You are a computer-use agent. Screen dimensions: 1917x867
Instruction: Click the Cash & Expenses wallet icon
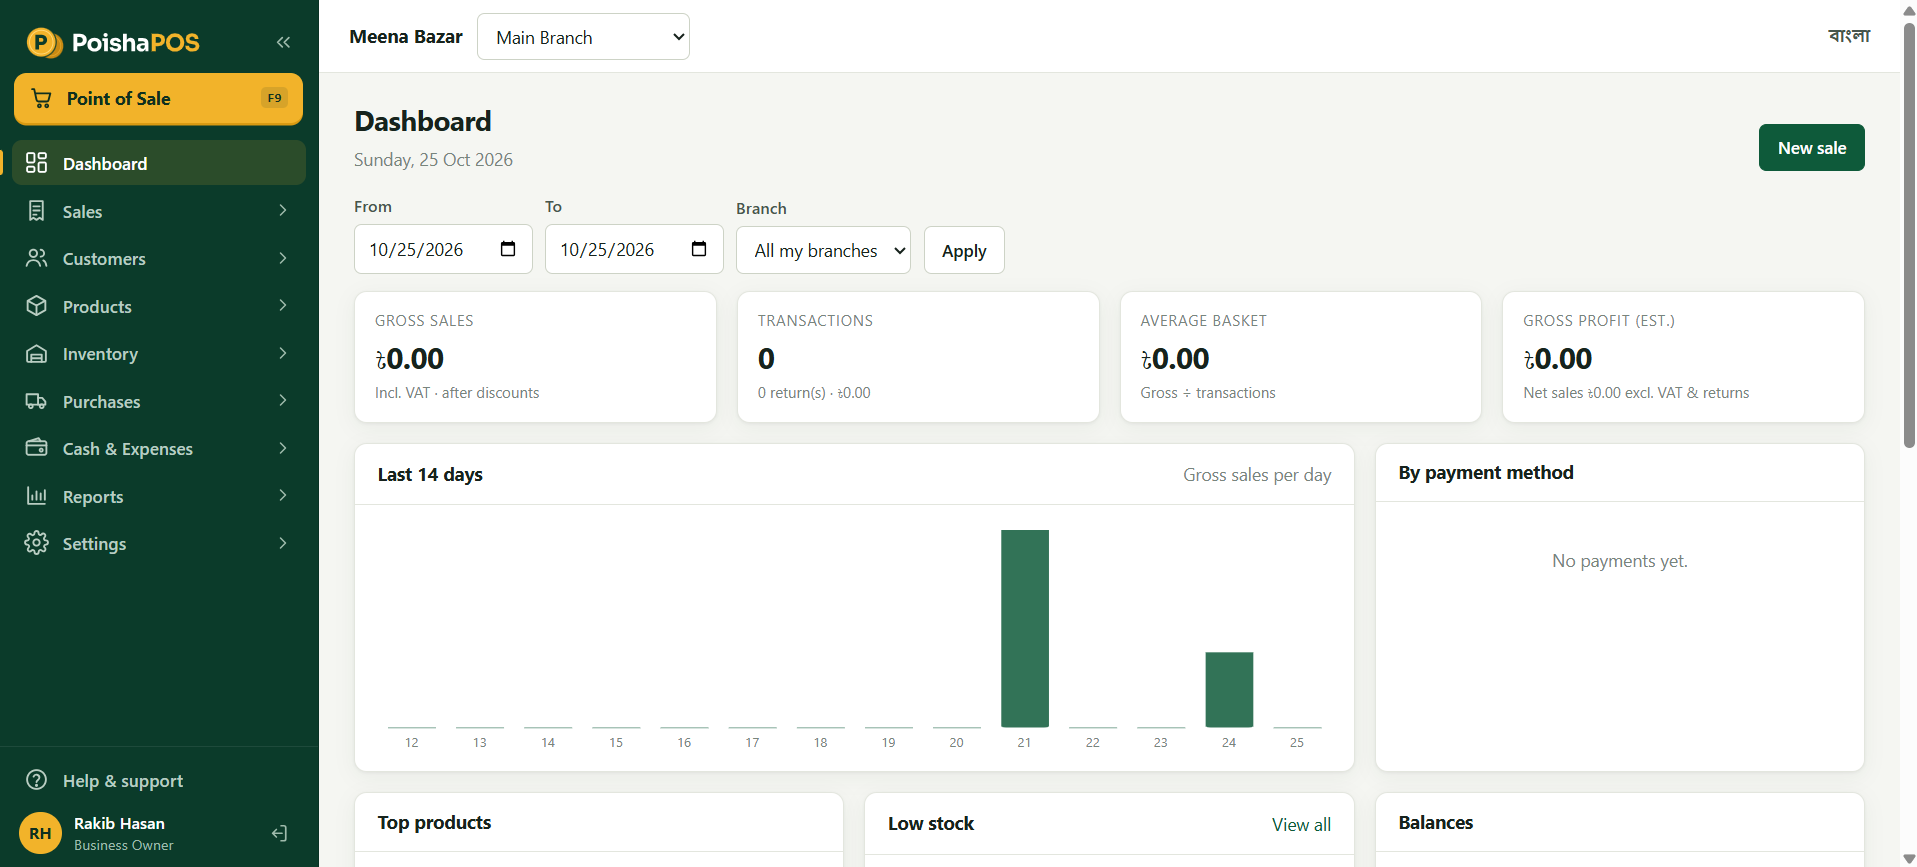coord(37,448)
